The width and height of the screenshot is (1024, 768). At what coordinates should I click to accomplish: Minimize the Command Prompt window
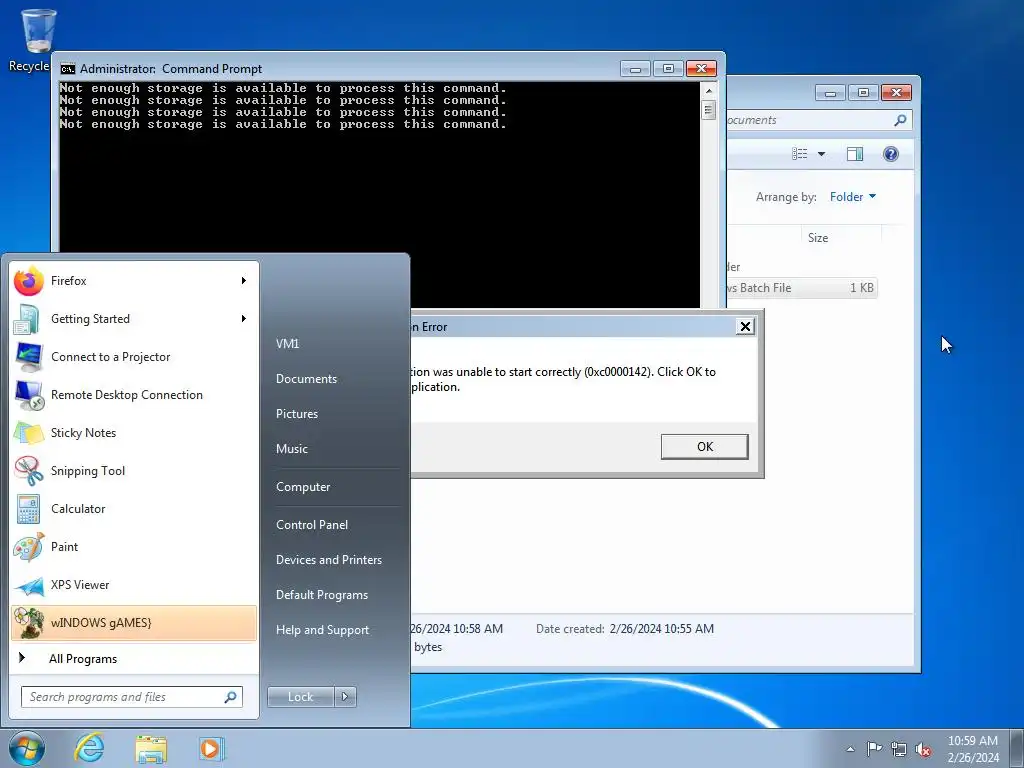point(635,69)
